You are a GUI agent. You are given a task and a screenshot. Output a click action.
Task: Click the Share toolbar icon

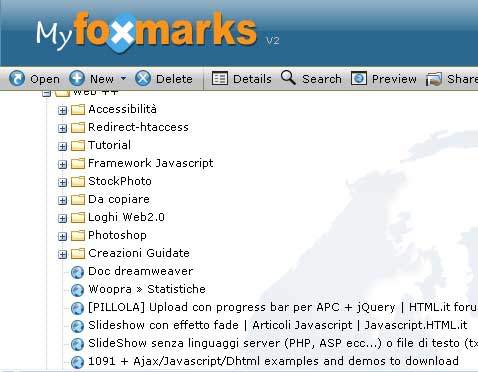(434, 79)
